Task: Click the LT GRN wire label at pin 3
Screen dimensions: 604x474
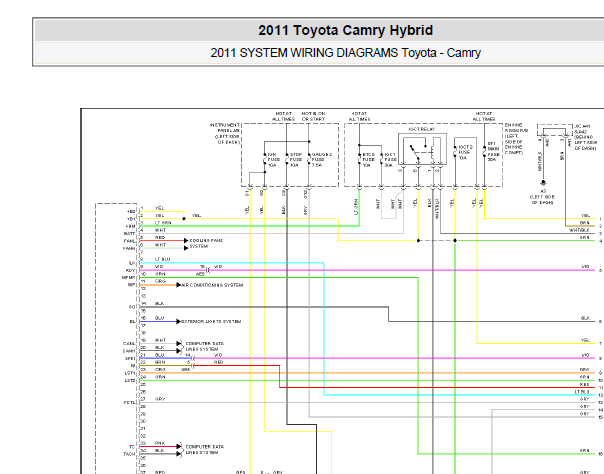Action: pyautogui.click(x=163, y=223)
